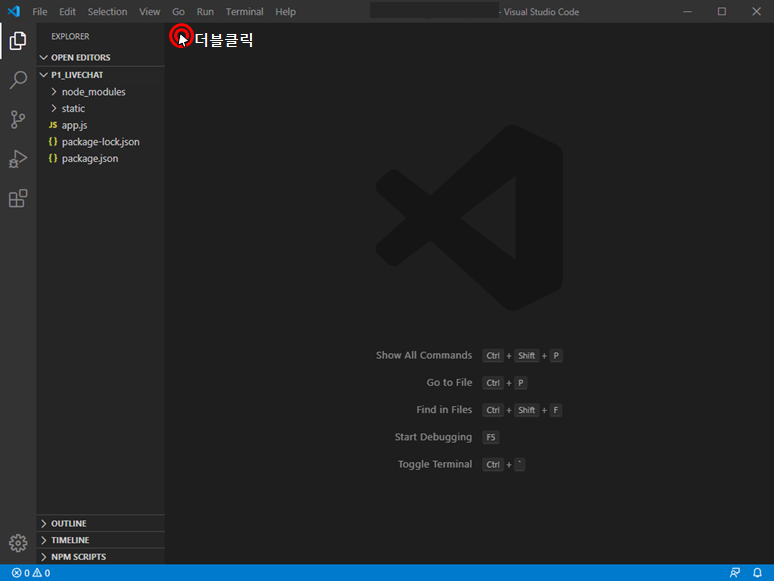The height and width of the screenshot is (581, 774).
Task: Open the Help menu
Action: coord(285,11)
